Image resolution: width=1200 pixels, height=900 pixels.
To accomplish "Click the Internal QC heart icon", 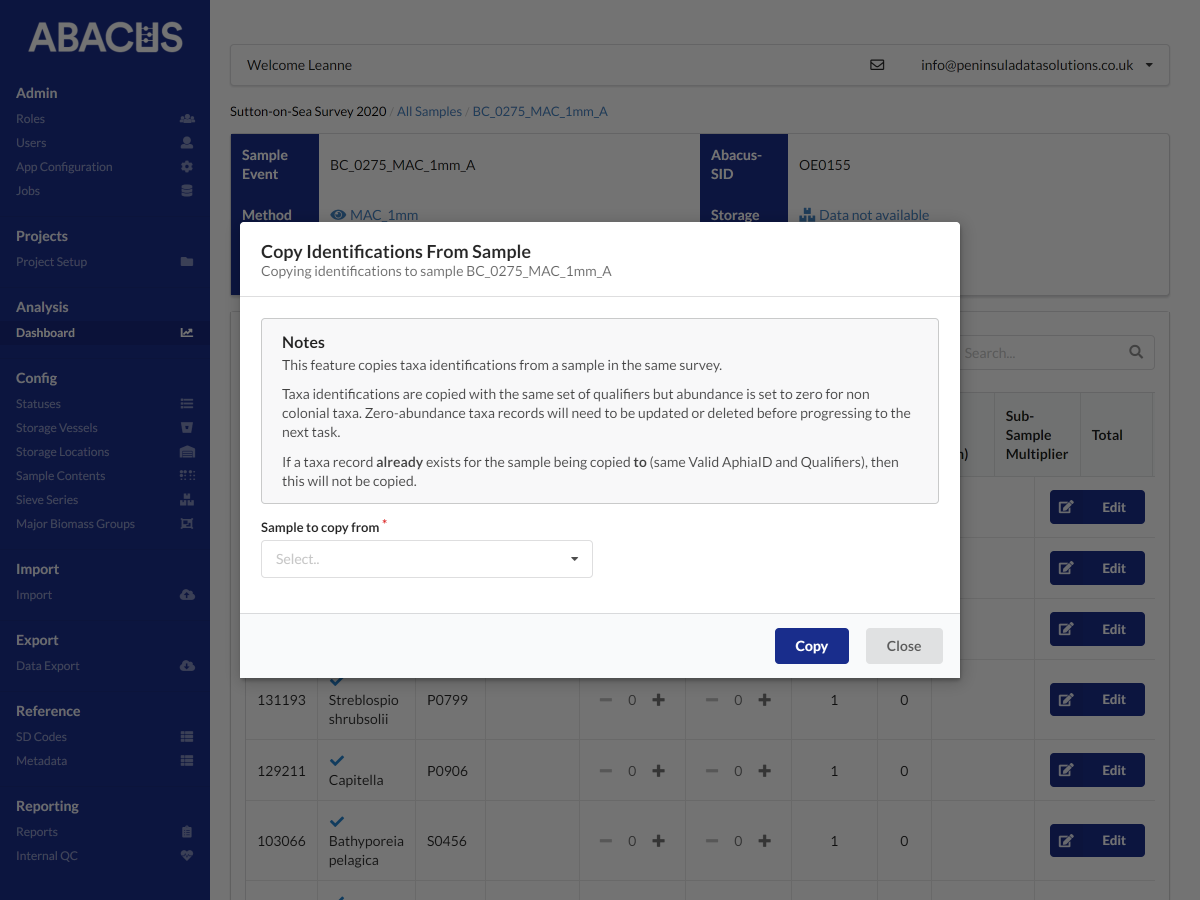I will pos(187,855).
